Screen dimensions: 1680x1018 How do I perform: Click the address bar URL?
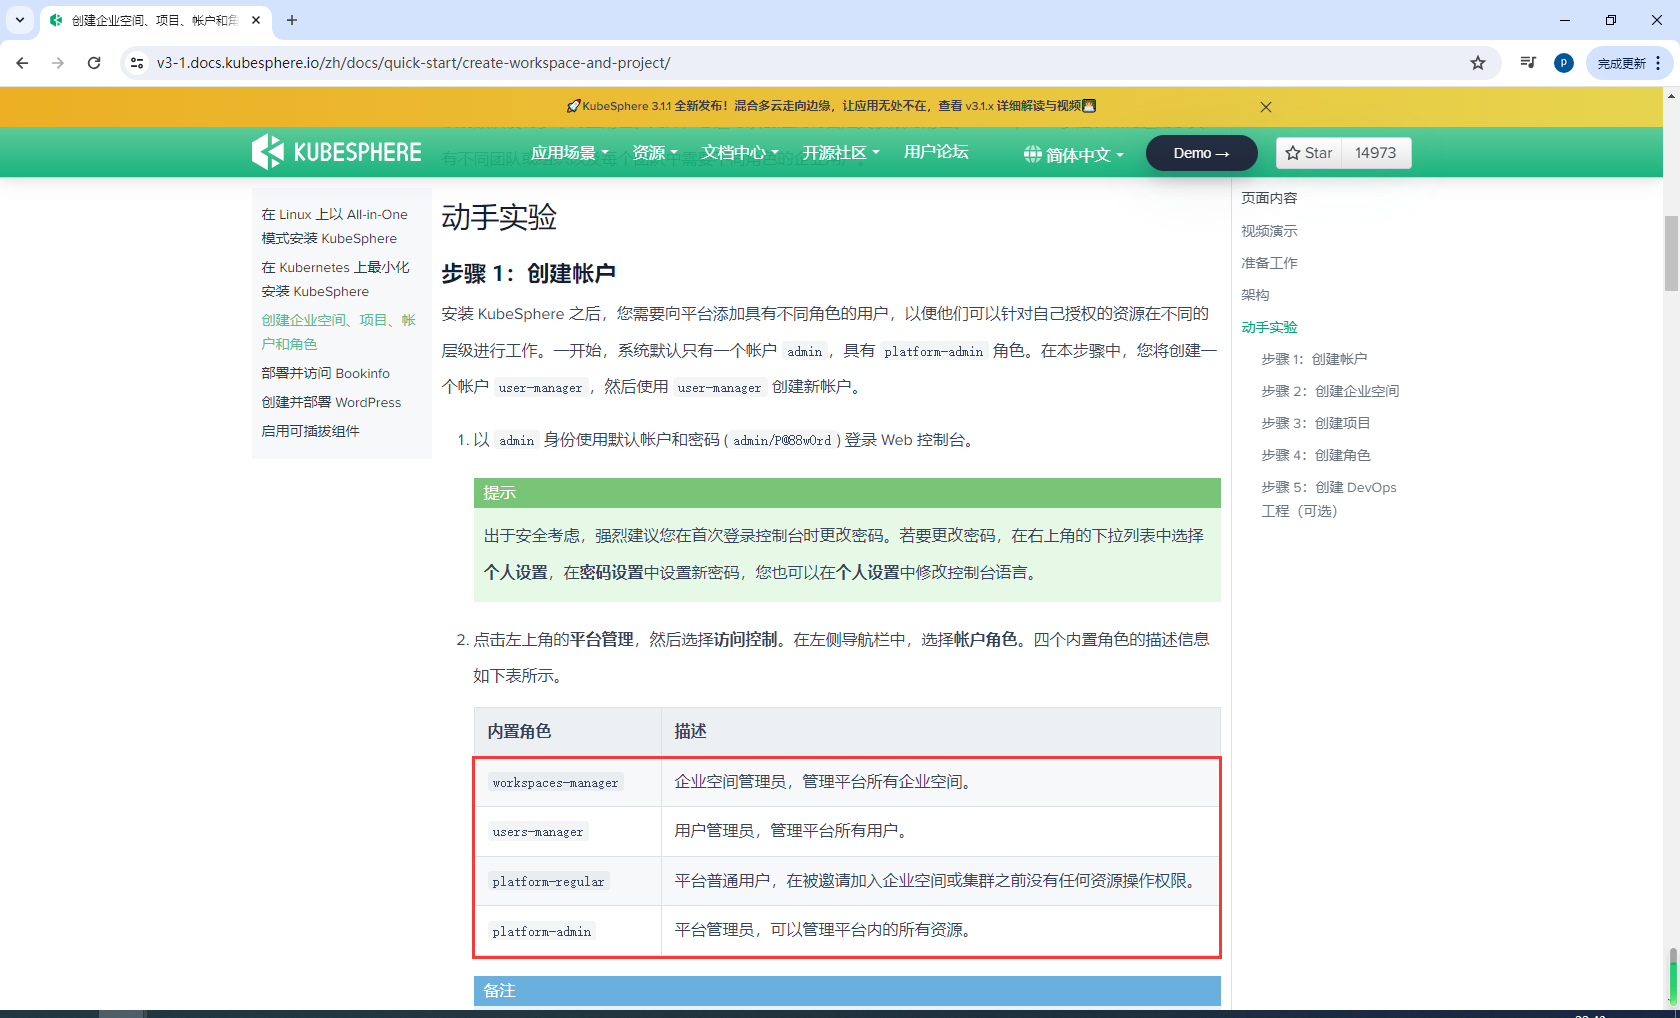tap(413, 63)
